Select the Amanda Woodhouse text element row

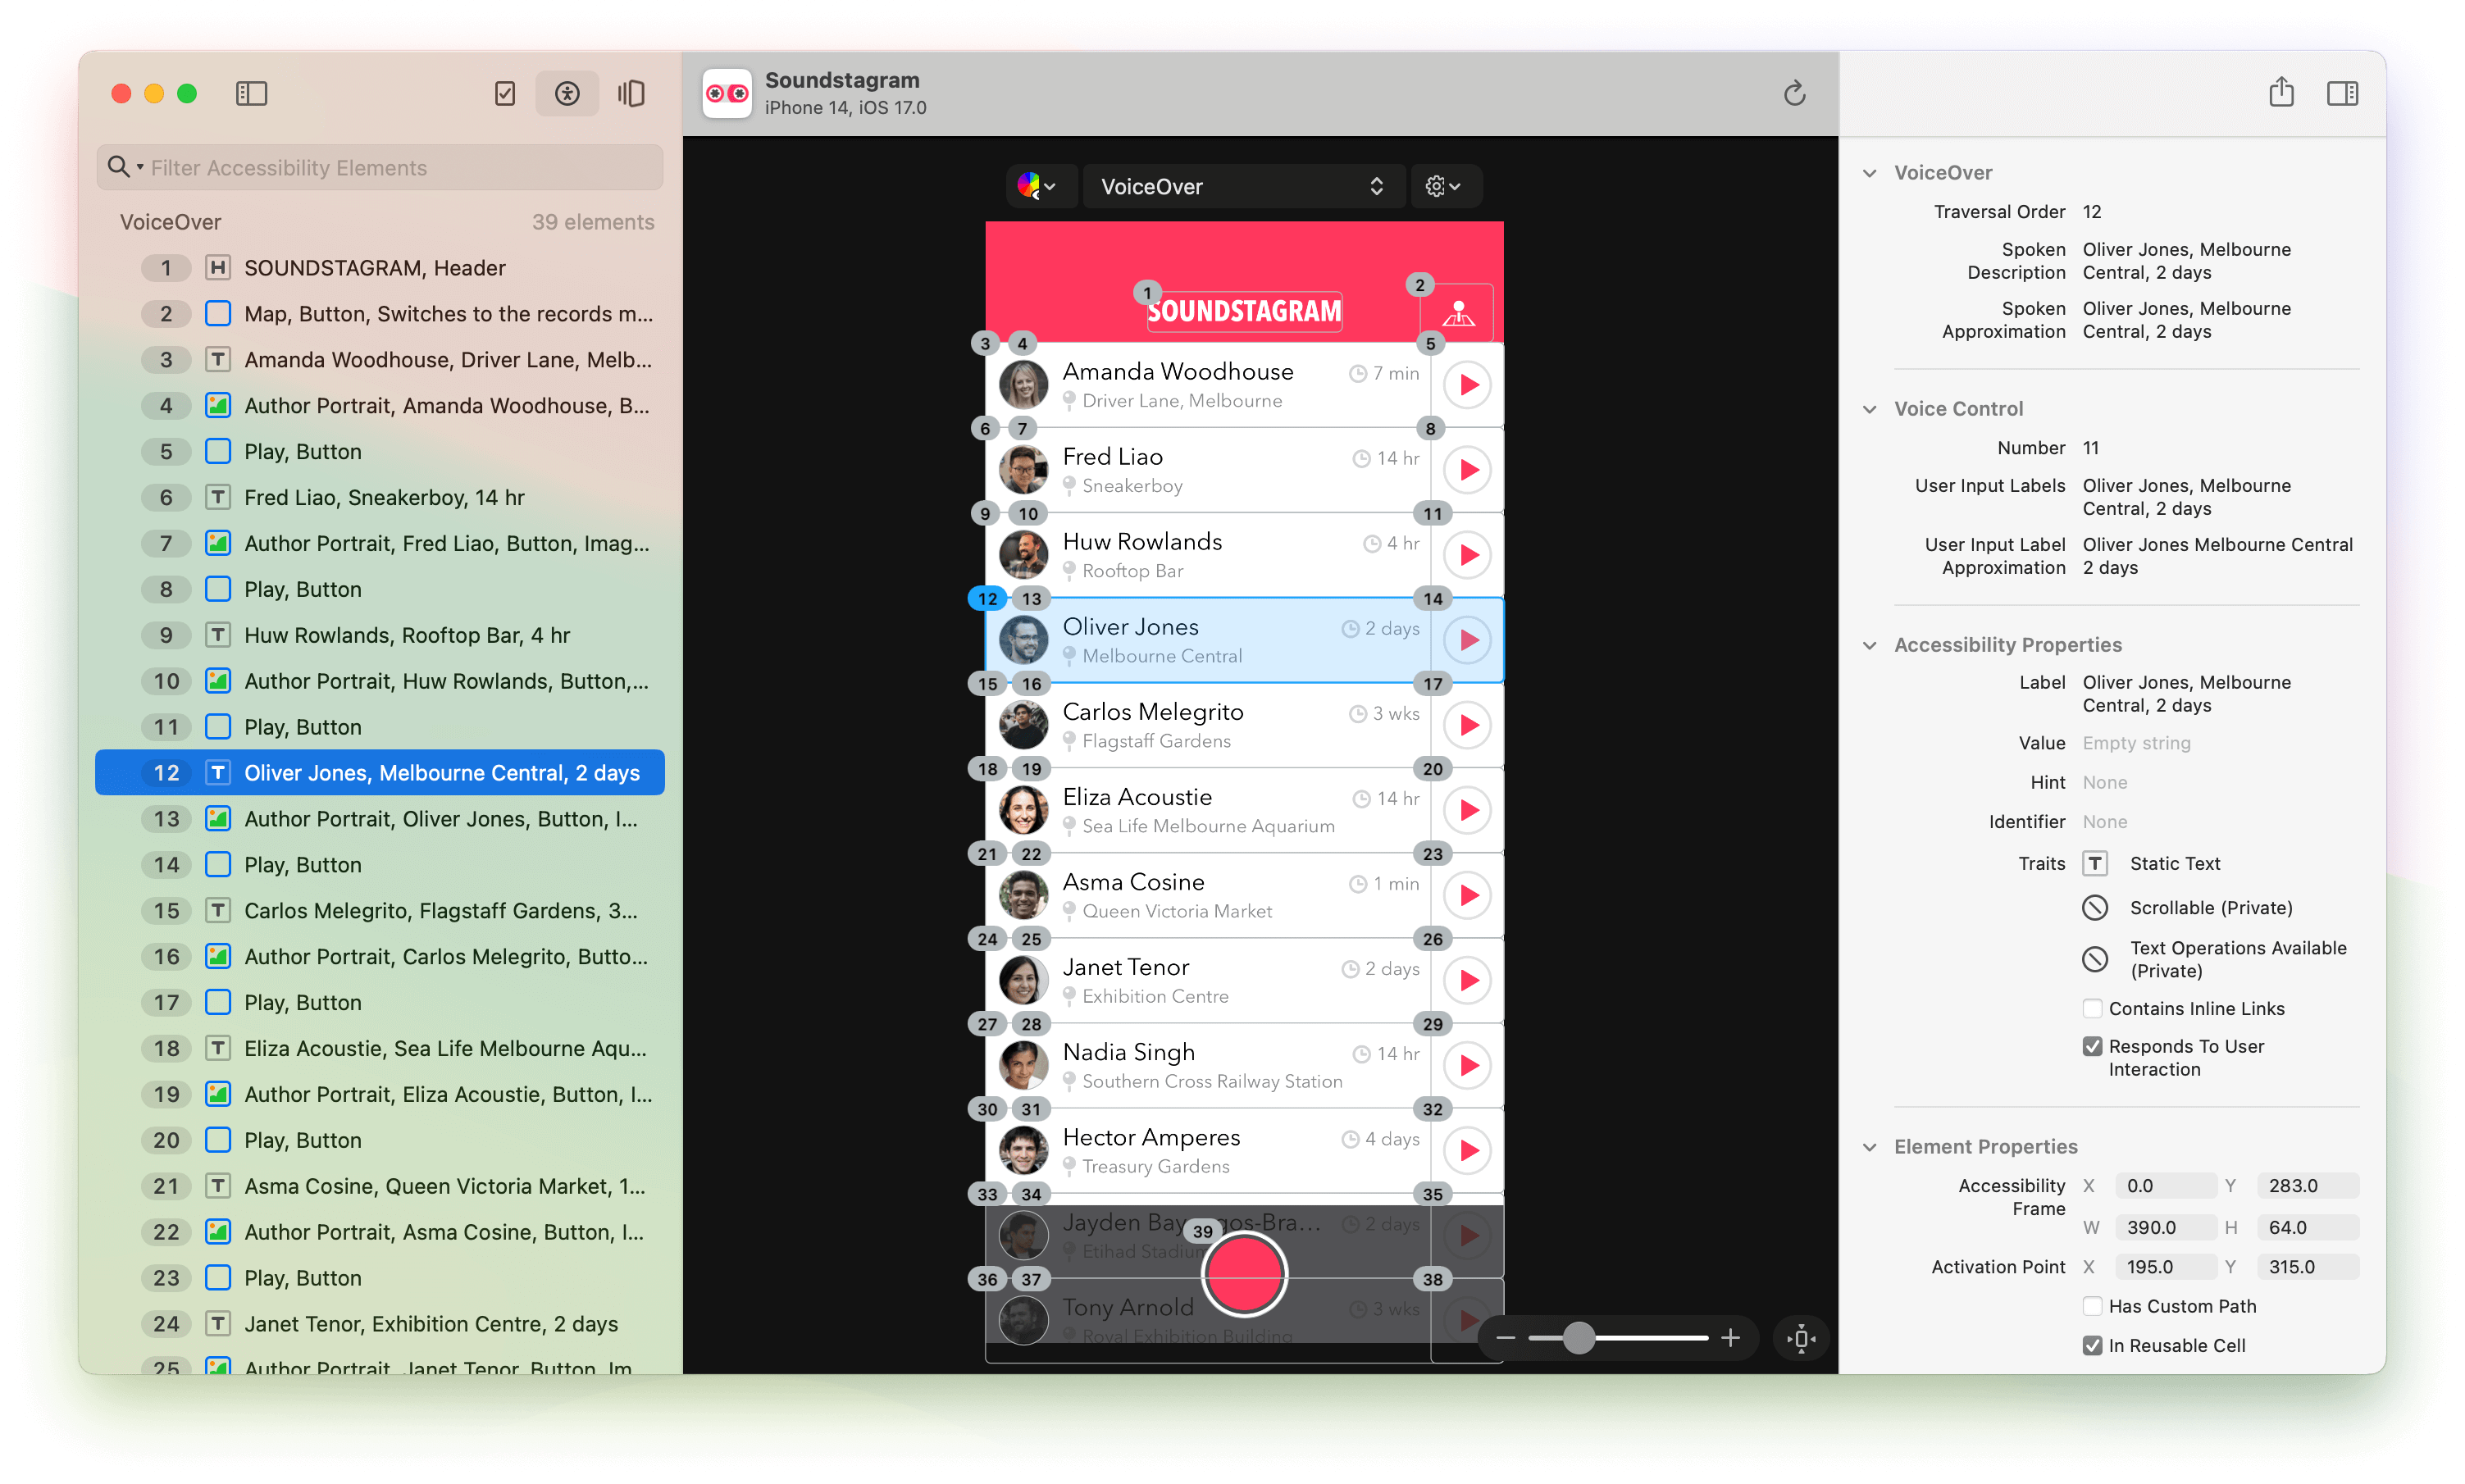pos(380,360)
